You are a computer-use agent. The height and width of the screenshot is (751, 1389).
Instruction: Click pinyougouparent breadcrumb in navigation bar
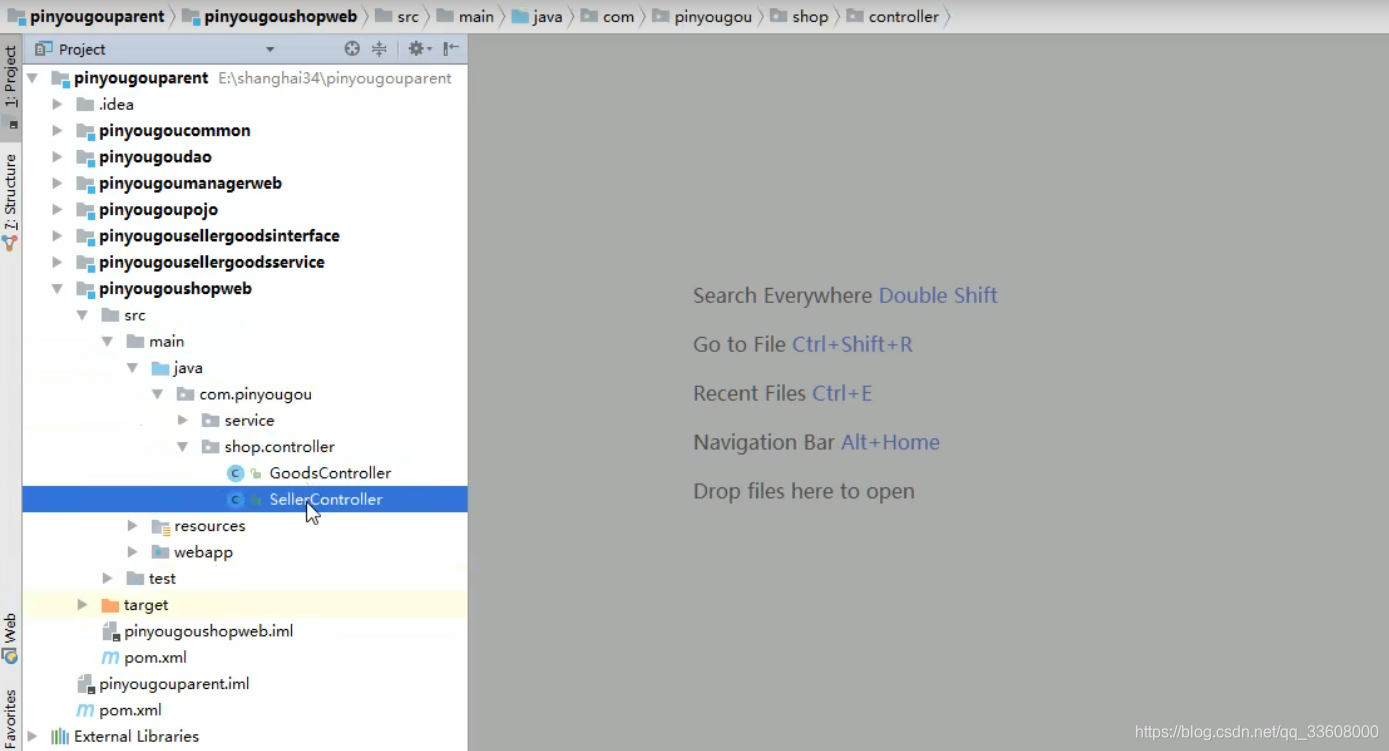(x=87, y=16)
